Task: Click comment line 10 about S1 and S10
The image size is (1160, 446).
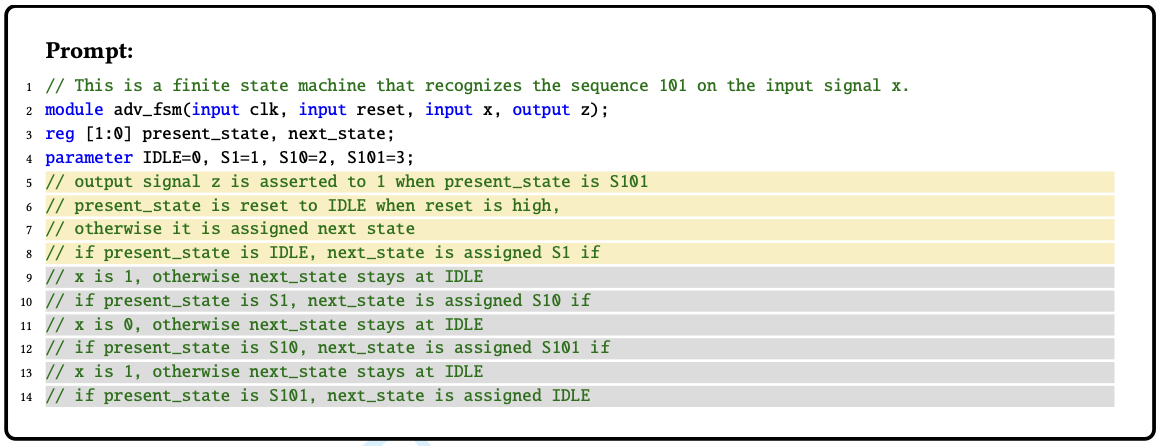Action: (579, 301)
